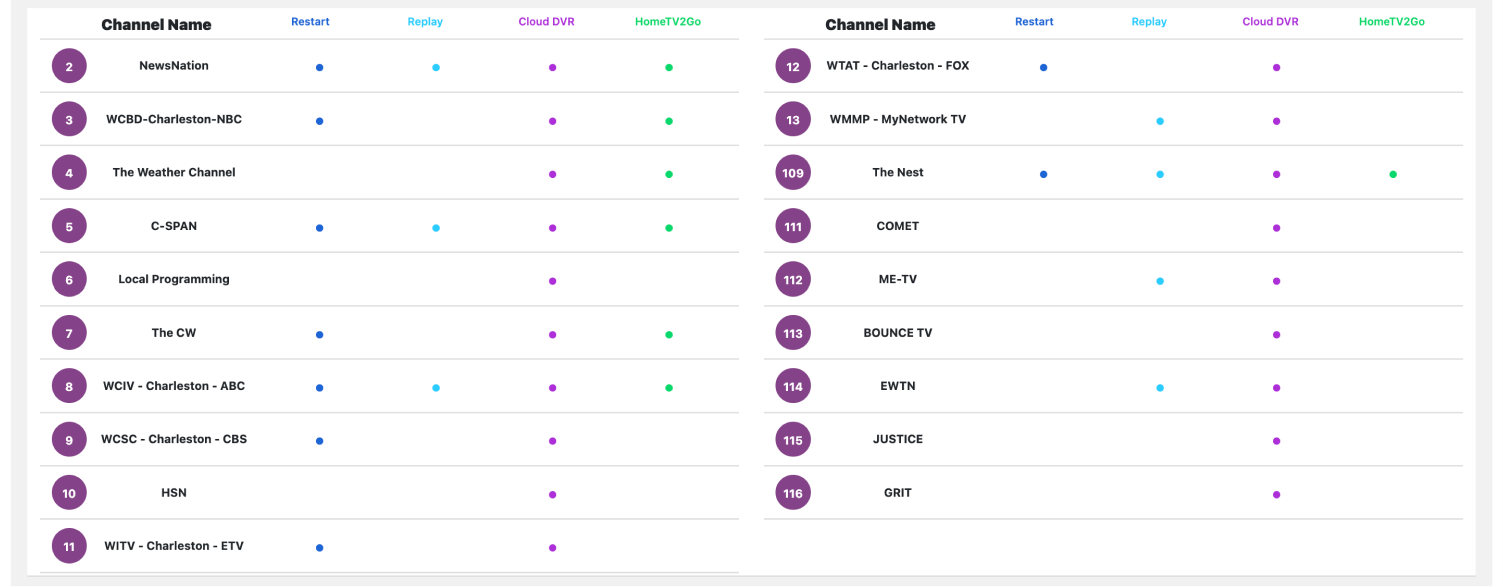Click the Cloud DVR dot for GRIT
This screenshot has height=587, width=1503.
(1276, 494)
